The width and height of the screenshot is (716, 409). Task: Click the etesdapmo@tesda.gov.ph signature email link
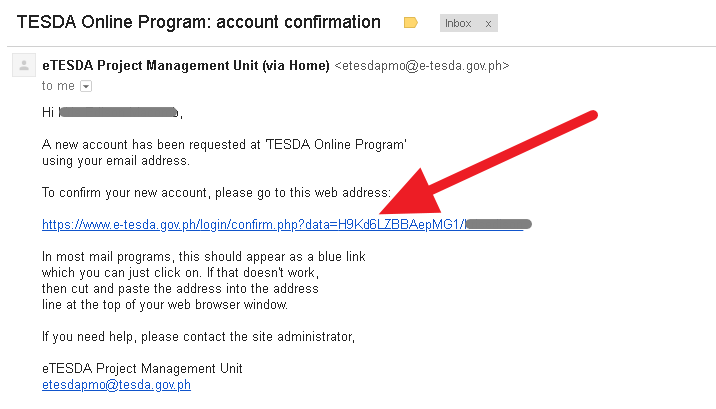tap(116, 385)
